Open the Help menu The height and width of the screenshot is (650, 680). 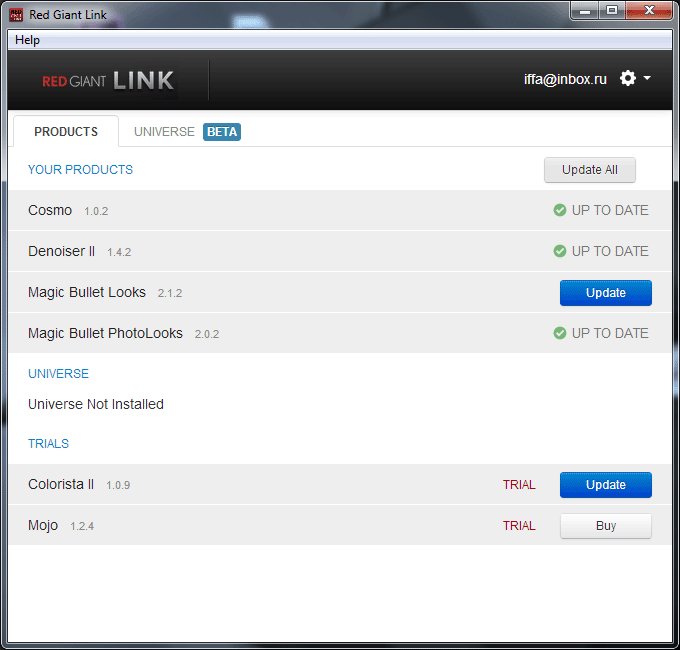(x=27, y=40)
